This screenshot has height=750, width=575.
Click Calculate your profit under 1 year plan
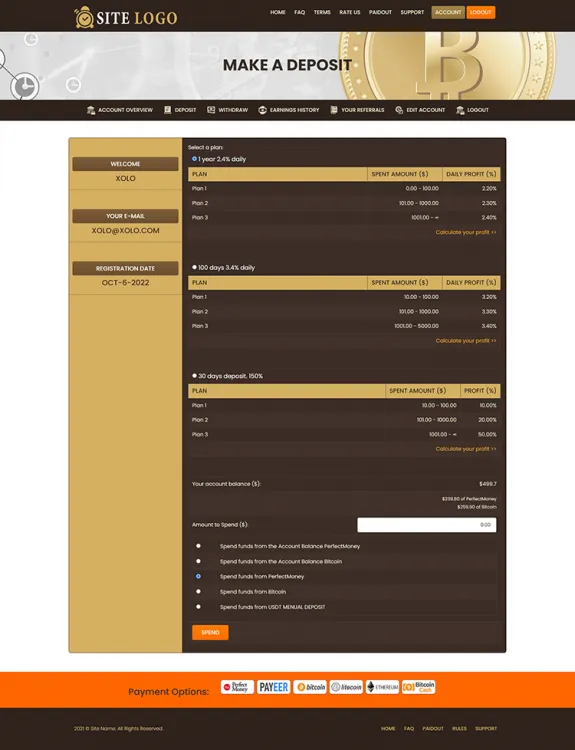(x=466, y=232)
